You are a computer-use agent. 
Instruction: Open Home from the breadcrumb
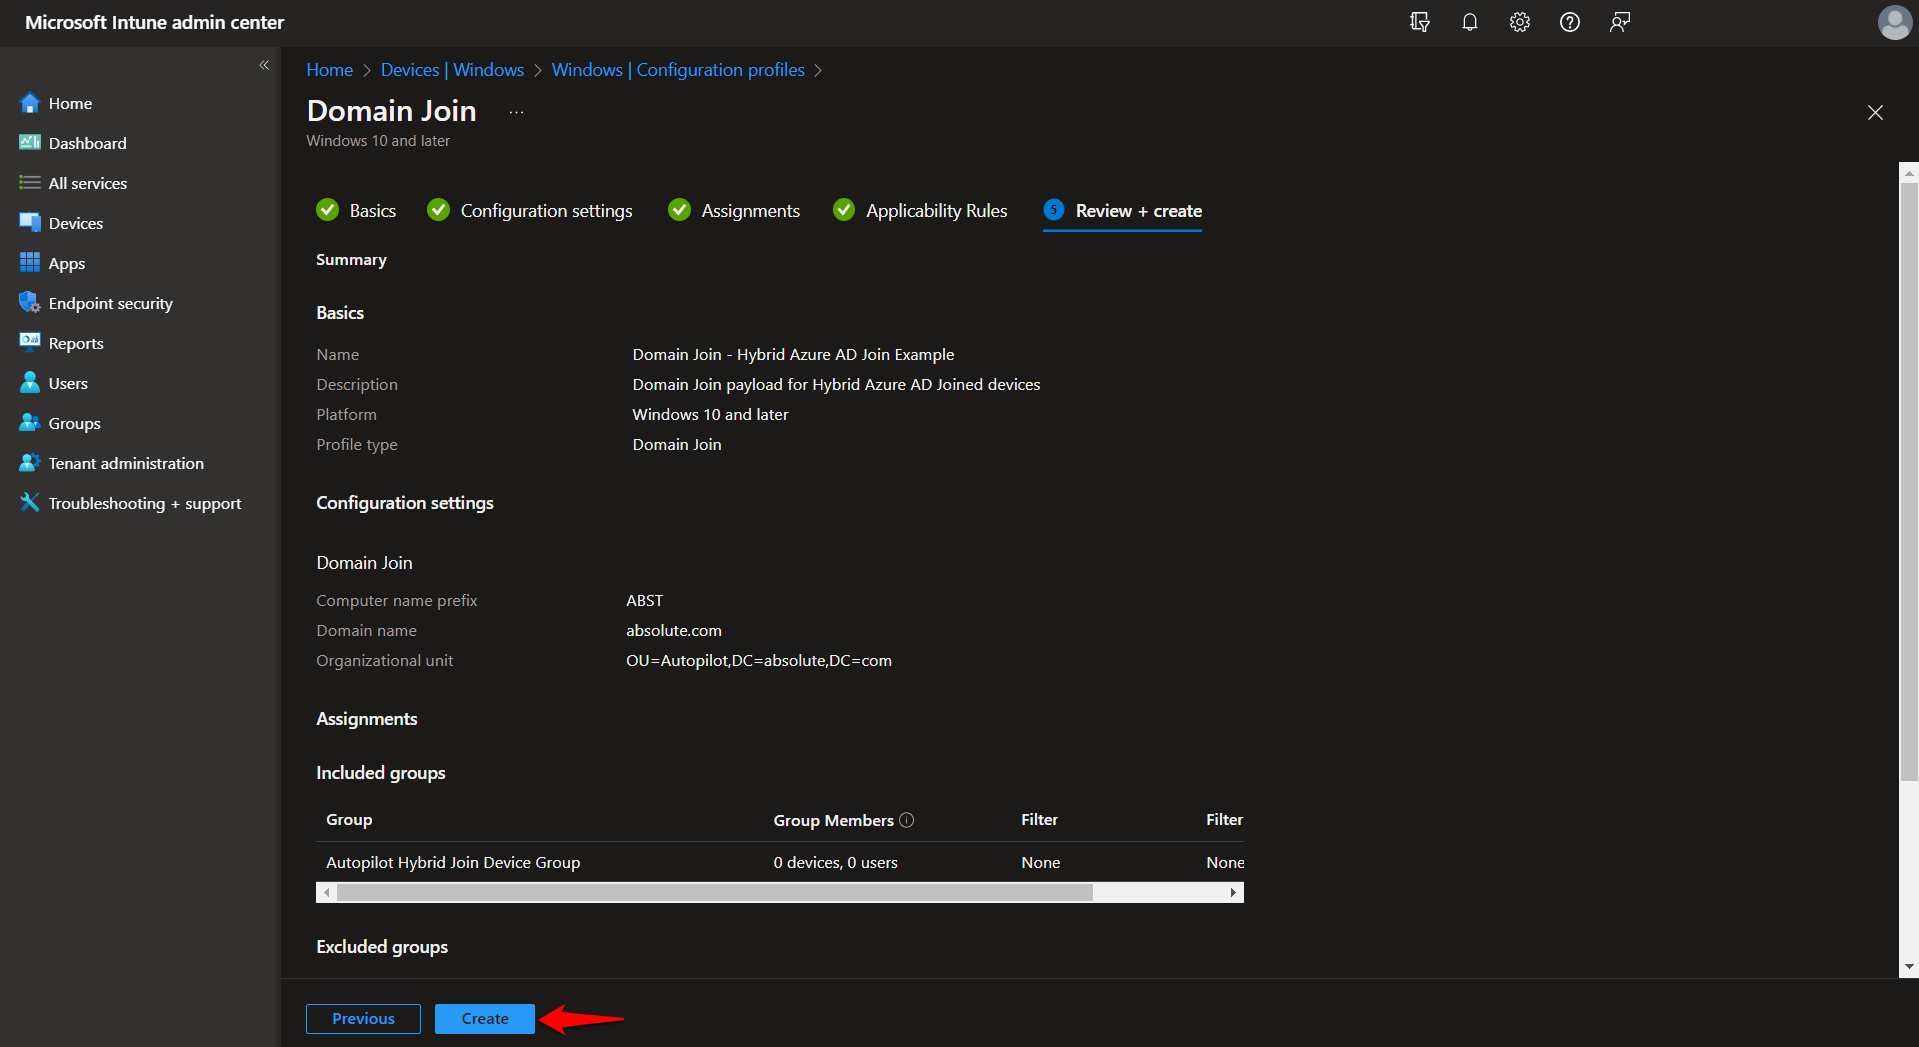pos(329,69)
